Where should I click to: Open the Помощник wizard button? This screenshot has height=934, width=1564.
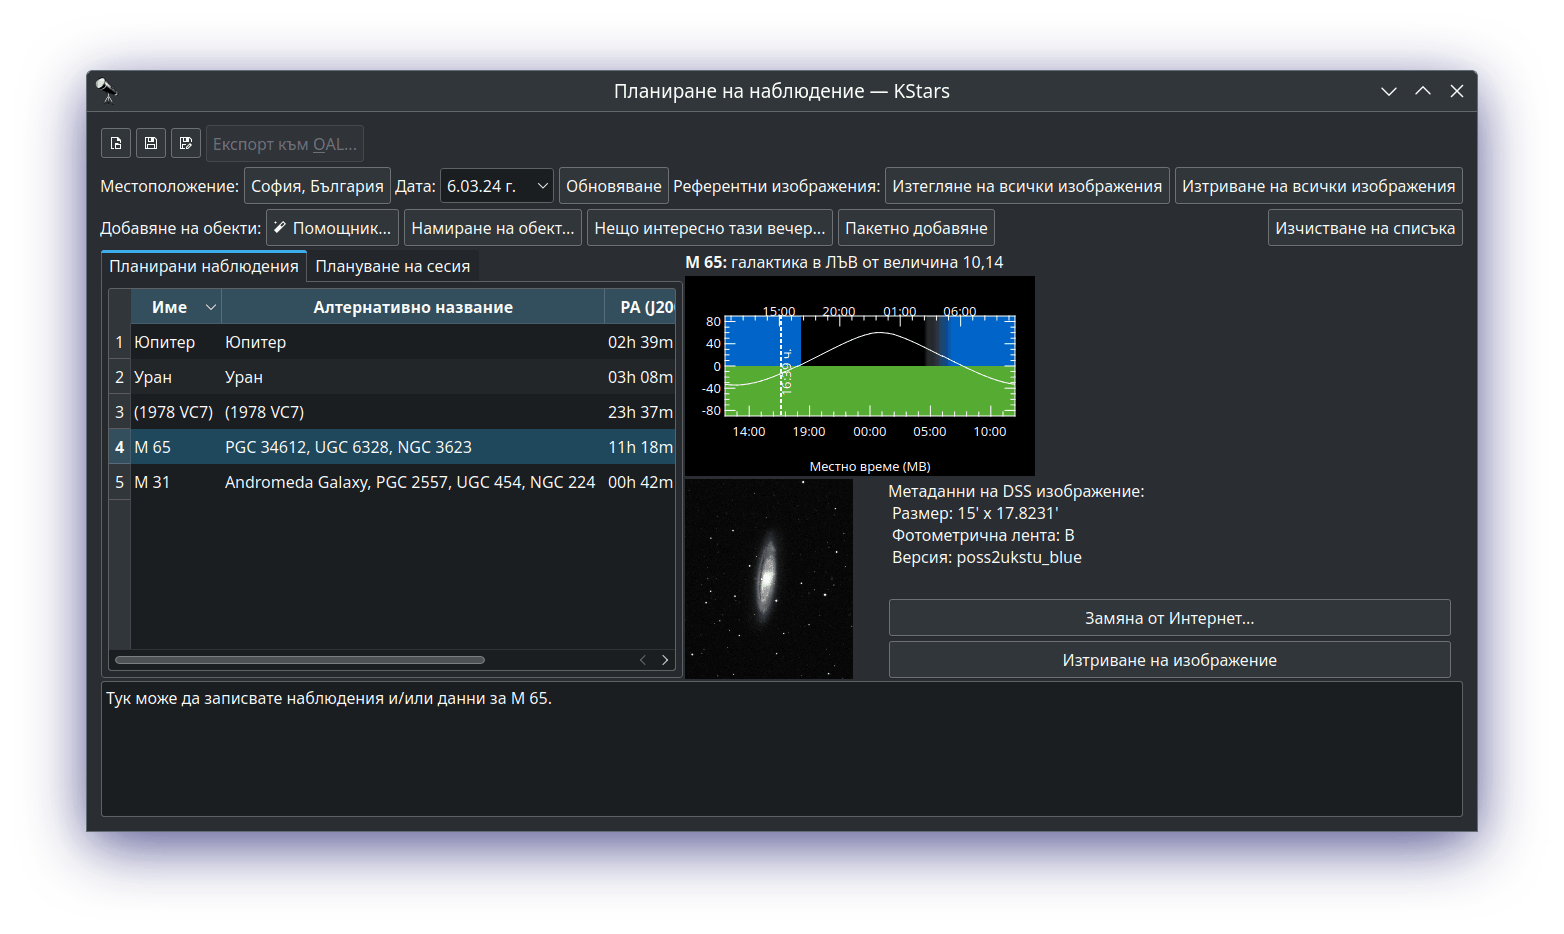(332, 228)
